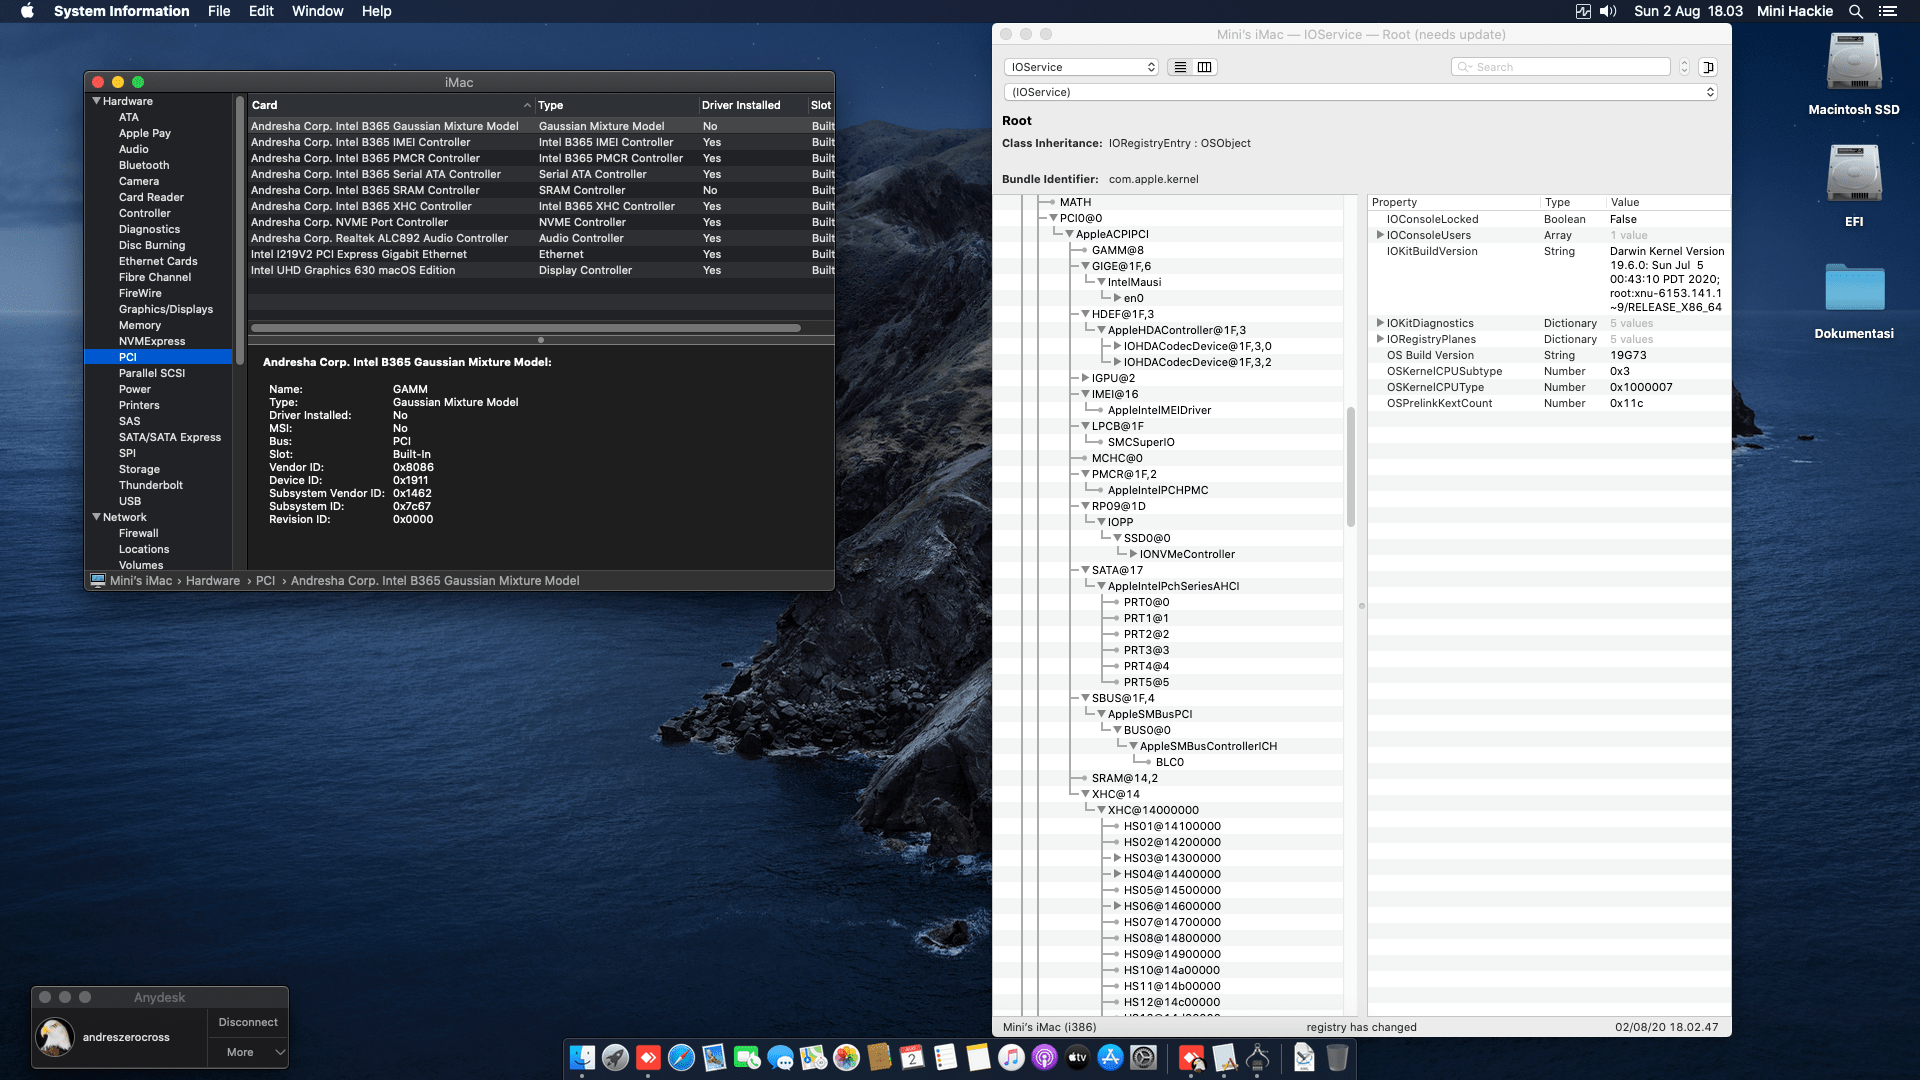Expand the IGPU@2 tree node

click(x=1085, y=378)
